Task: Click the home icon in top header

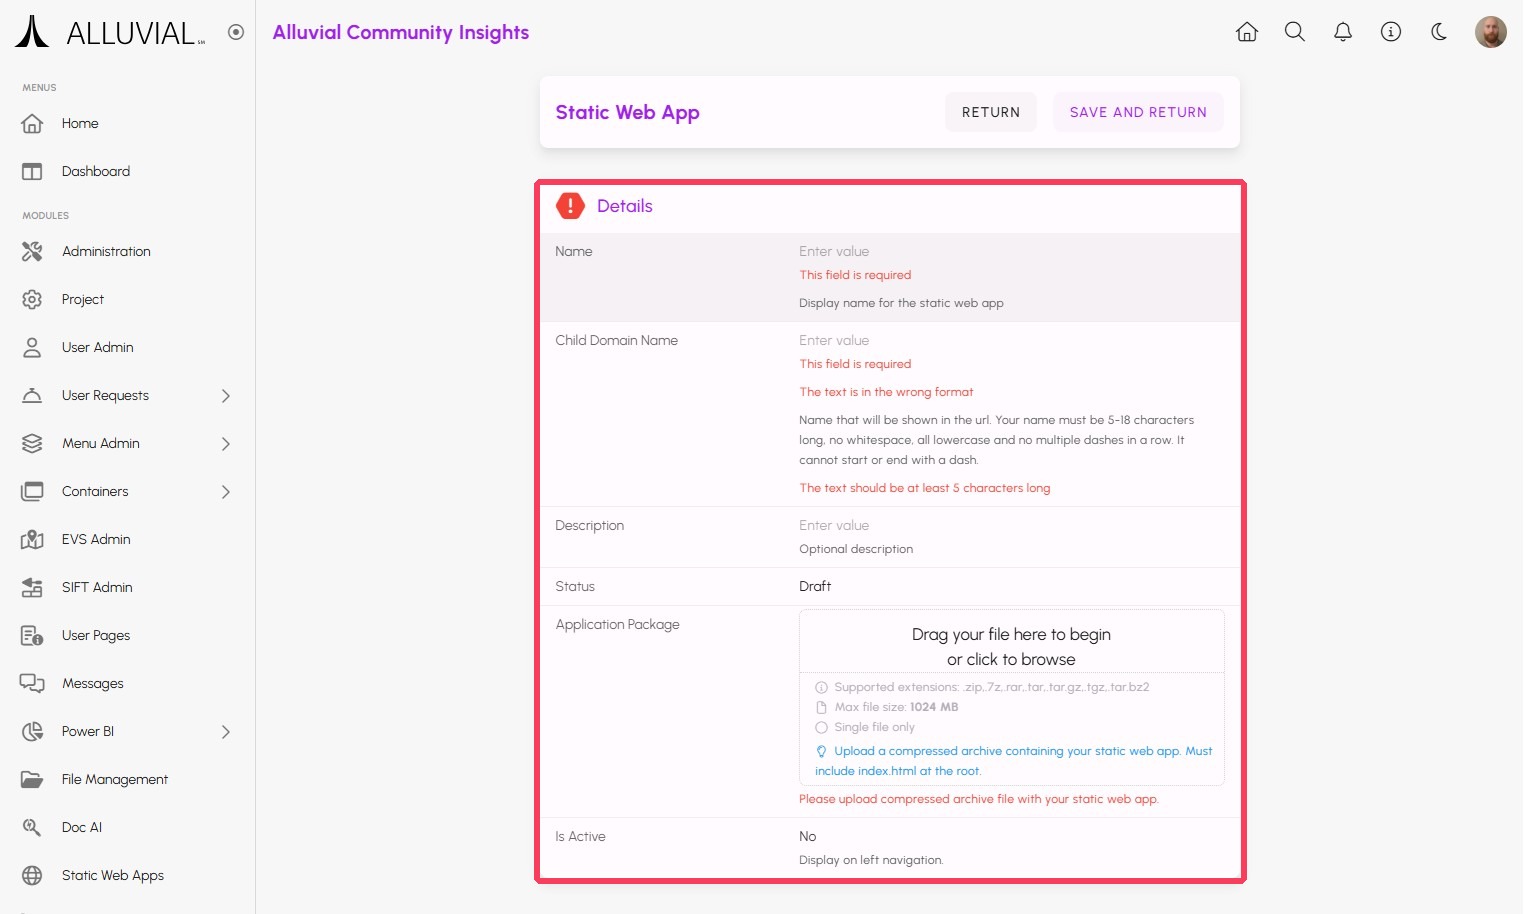Action: point(1246,32)
